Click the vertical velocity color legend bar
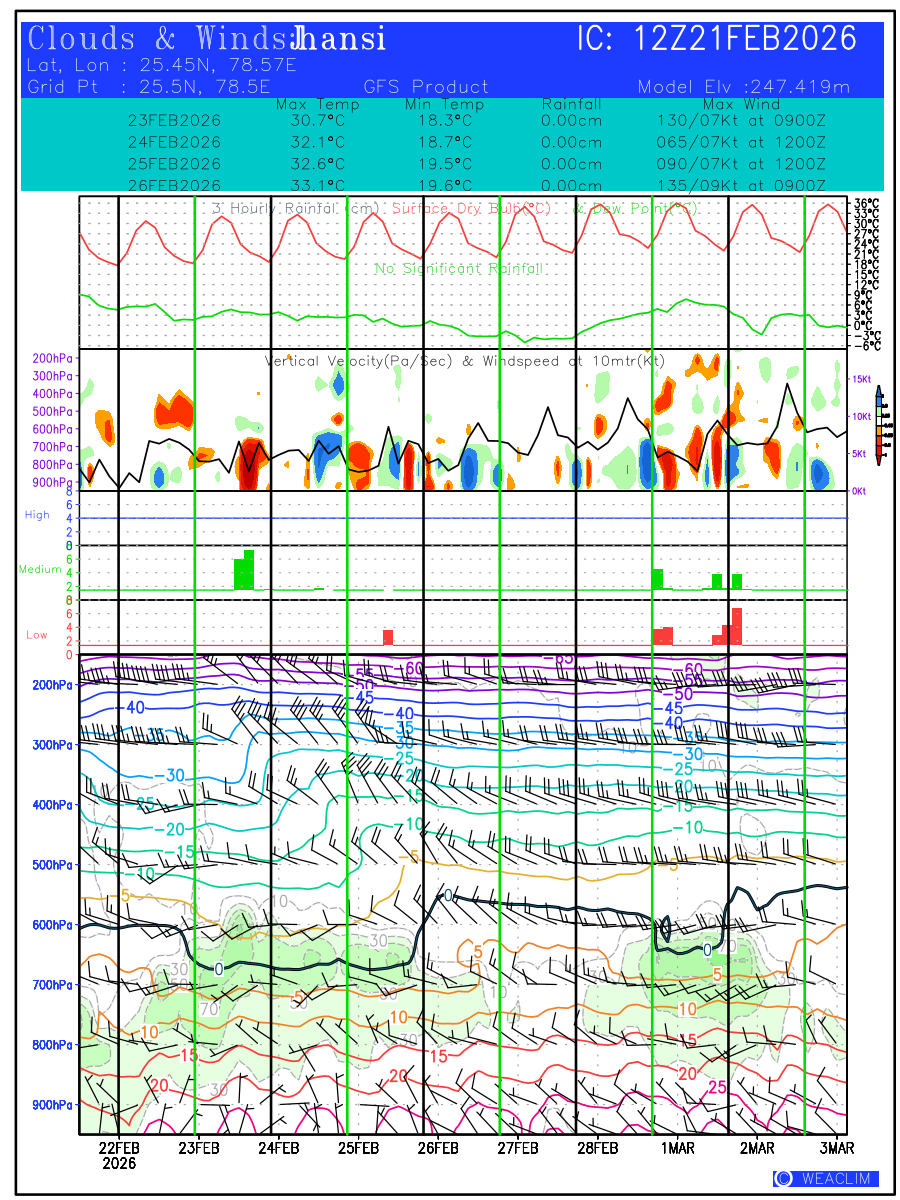Screen dimensions: 900x1200 point(878,432)
